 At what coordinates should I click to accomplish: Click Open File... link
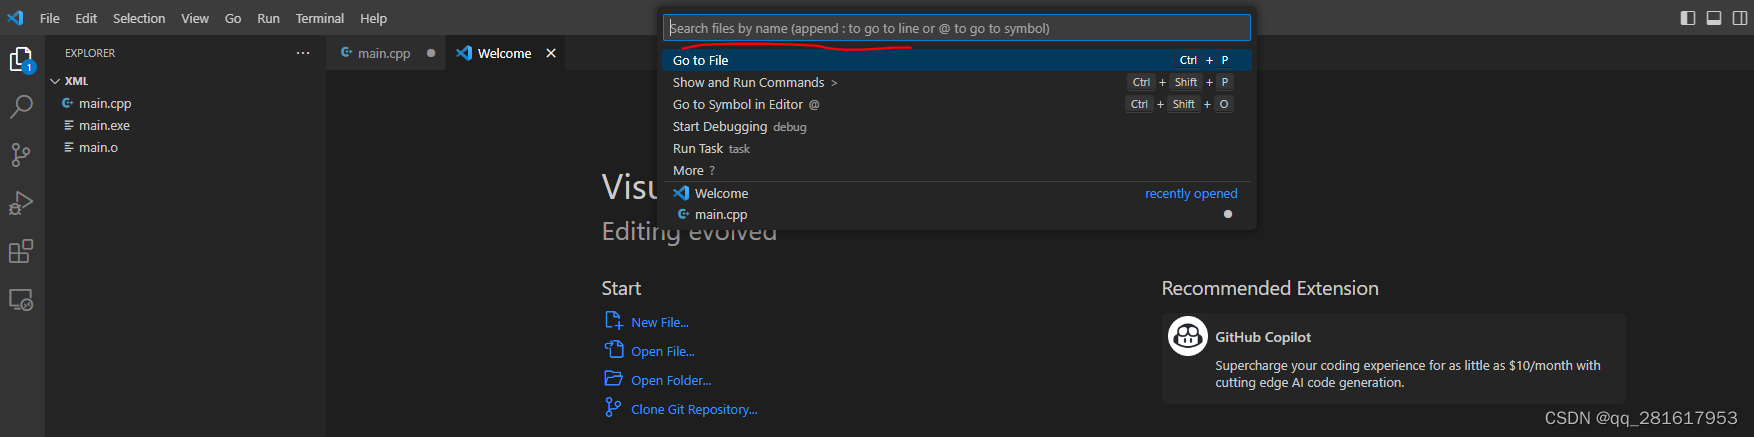point(663,351)
